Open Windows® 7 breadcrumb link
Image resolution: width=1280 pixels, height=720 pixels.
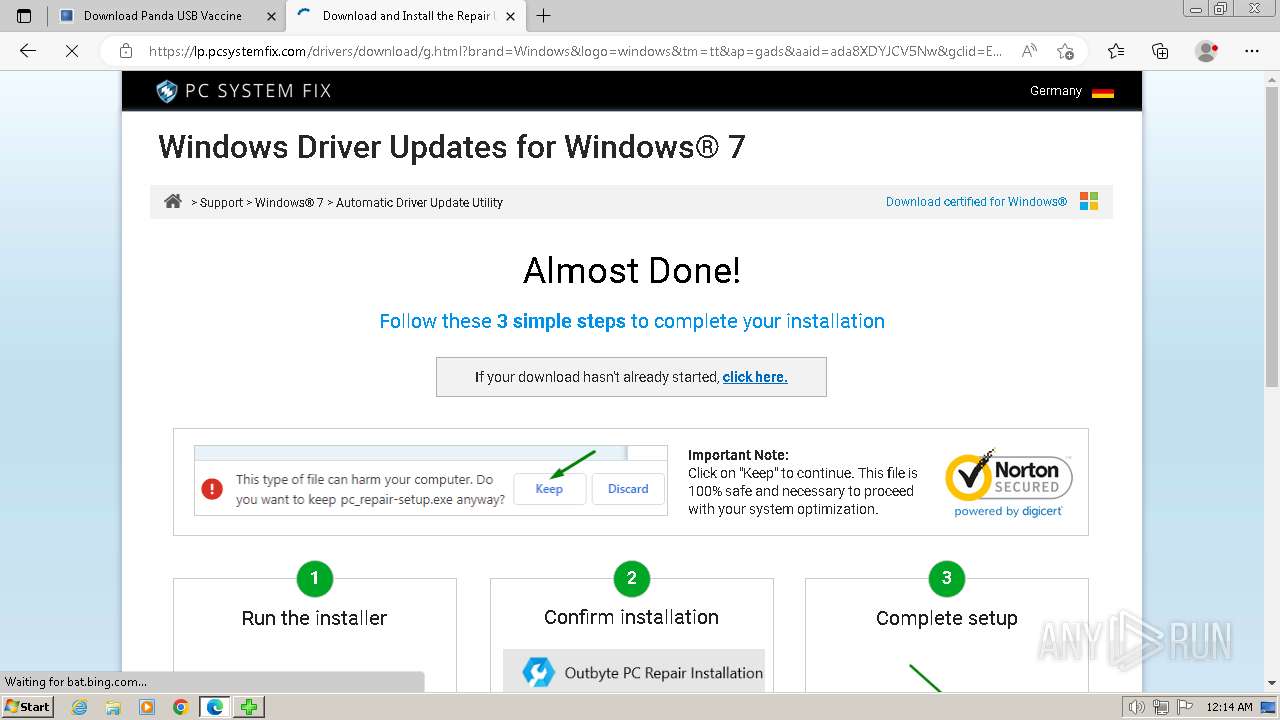point(289,202)
